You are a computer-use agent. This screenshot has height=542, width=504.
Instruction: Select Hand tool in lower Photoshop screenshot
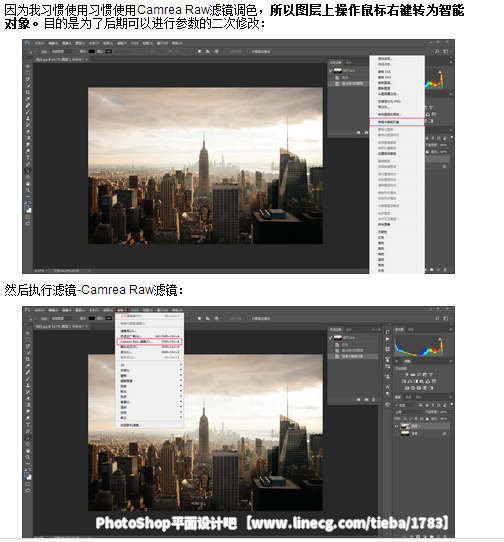point(28,450)
